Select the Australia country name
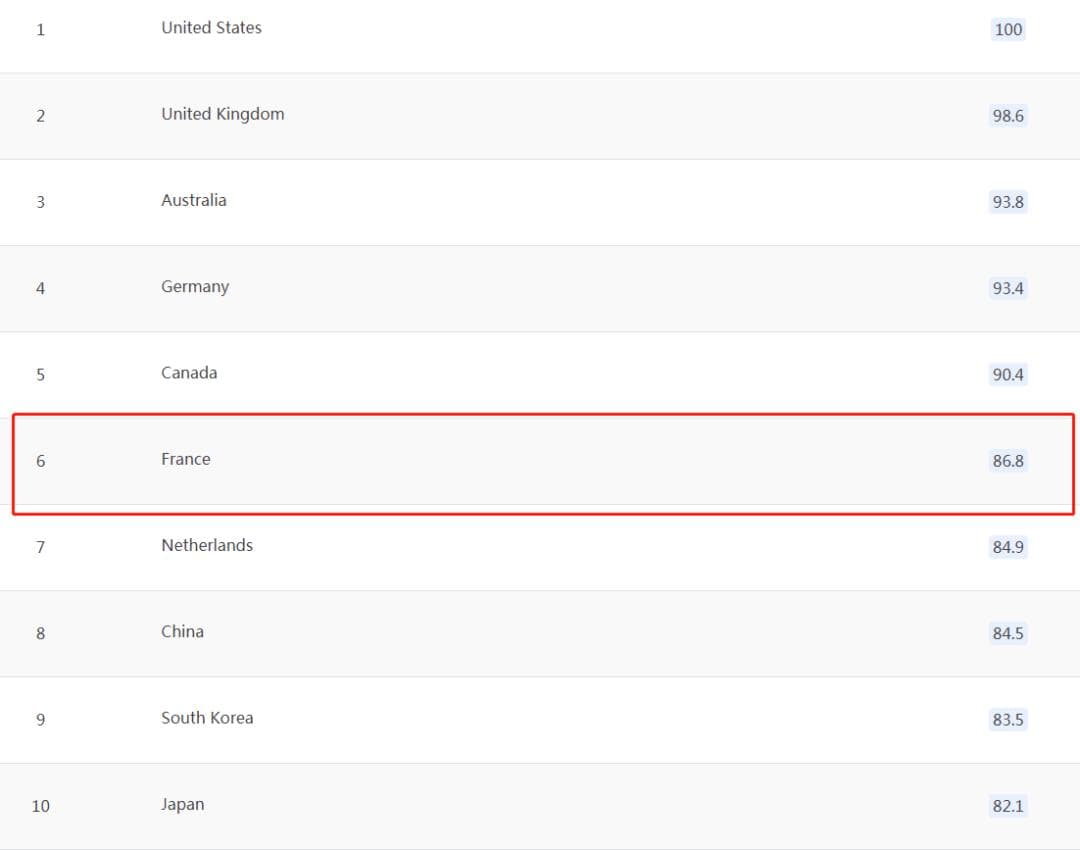Viewport: 1080px width, 850px height. pyautogui.click(x=194, y=200)
